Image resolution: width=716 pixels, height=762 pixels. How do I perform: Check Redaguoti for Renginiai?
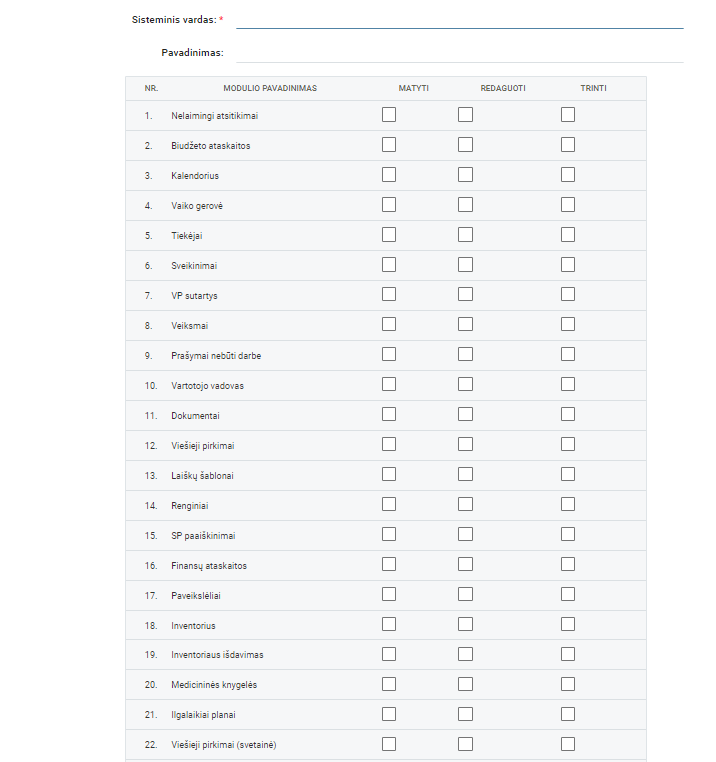[465, 505]
